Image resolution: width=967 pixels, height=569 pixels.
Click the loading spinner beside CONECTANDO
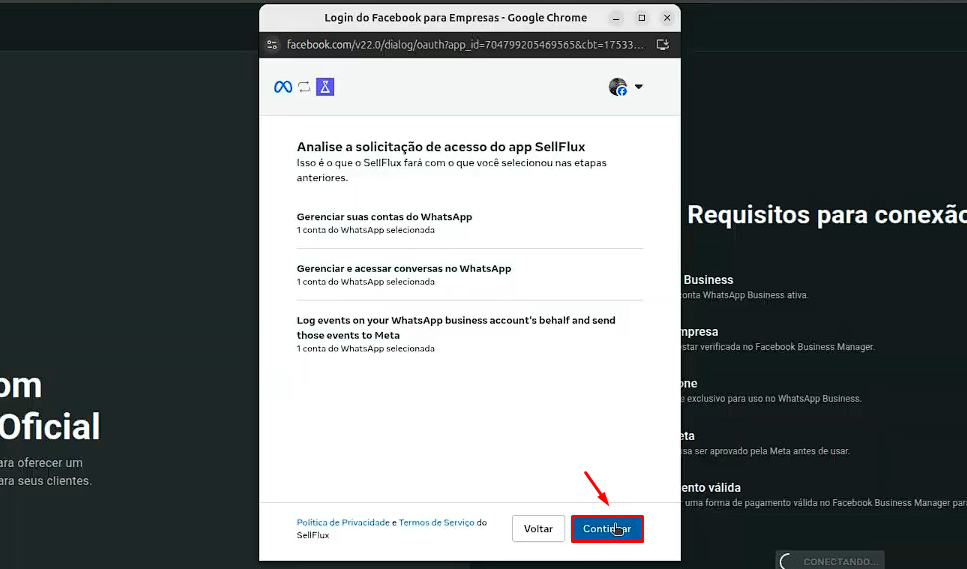tap(788, 562)
